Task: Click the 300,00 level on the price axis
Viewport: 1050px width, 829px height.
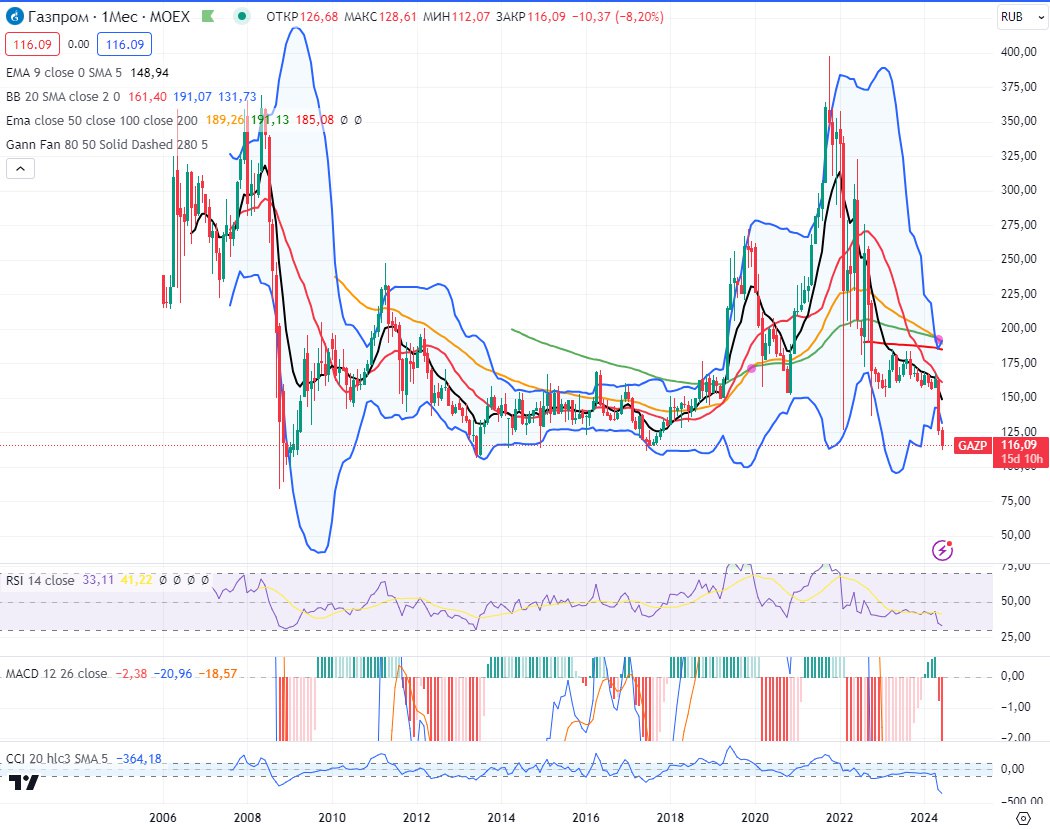Action: click(1019, 190)
